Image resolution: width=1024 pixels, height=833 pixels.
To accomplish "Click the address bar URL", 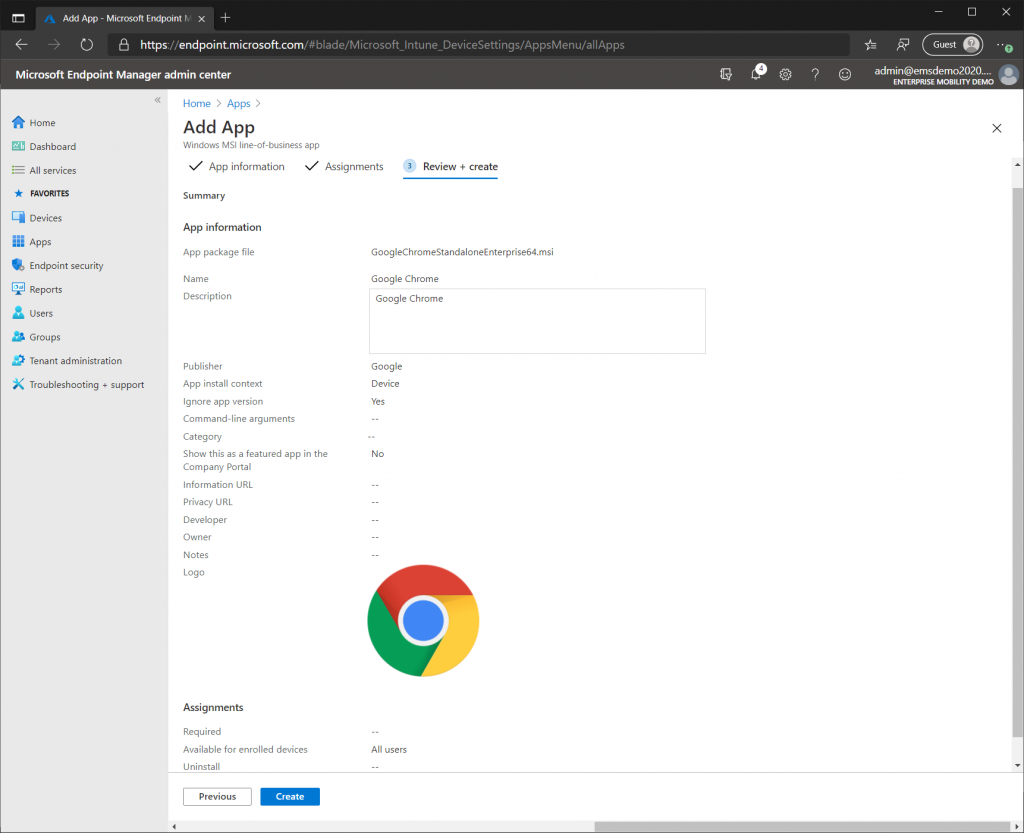I will tap(382, 44).
